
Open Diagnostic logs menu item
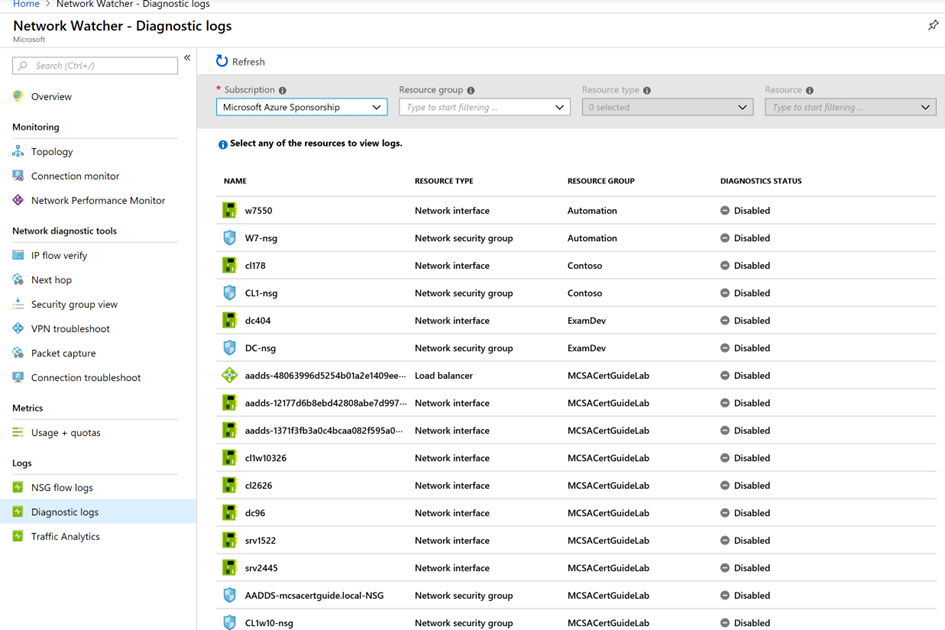click(x=65, y=512)
